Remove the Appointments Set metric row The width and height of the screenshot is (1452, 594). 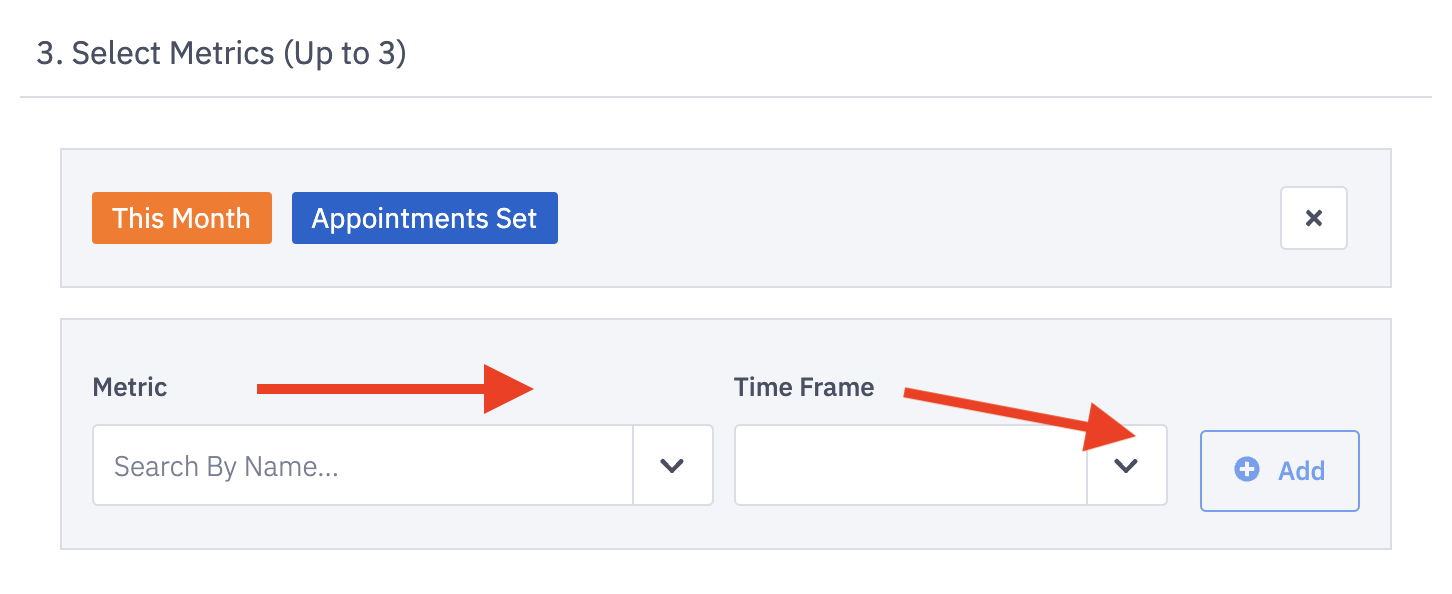(x=1313, y=218)
